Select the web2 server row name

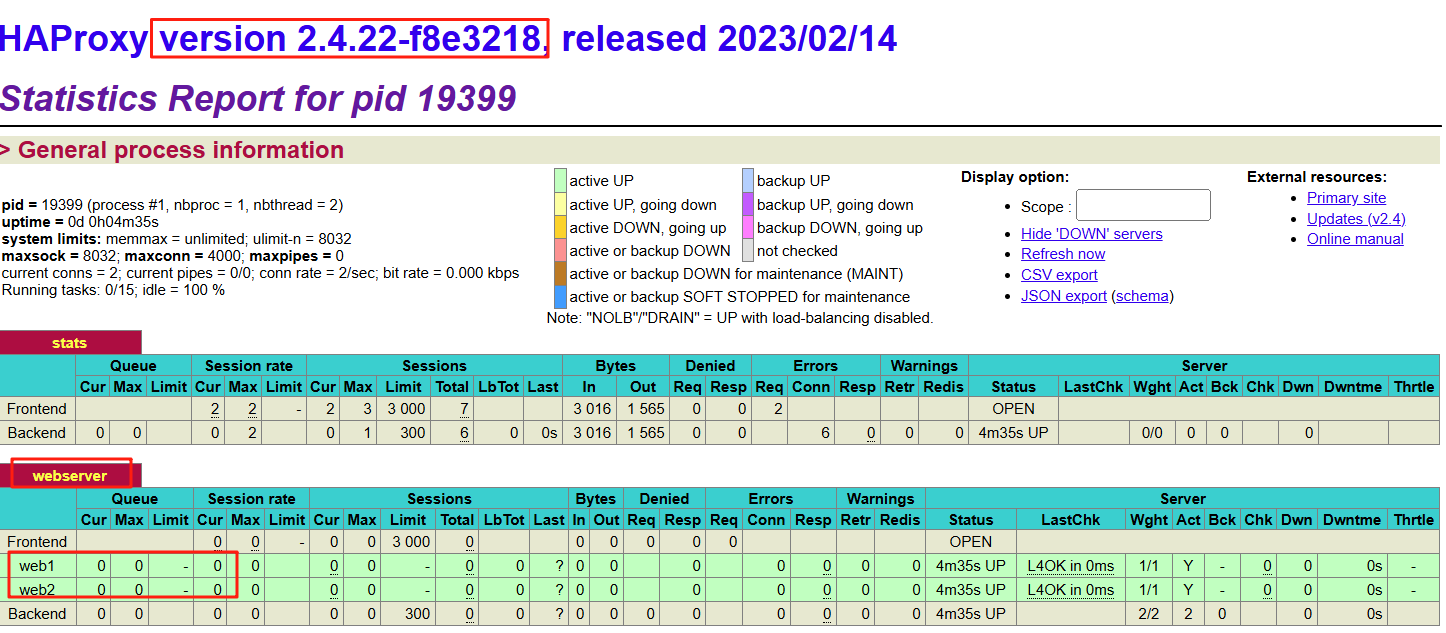point(38,589)
